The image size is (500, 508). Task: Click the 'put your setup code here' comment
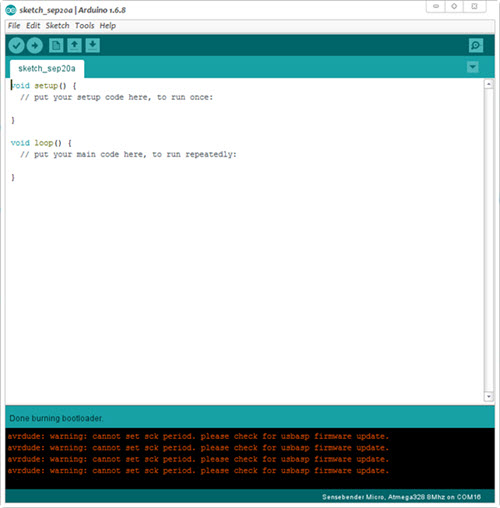click(116, 97)
